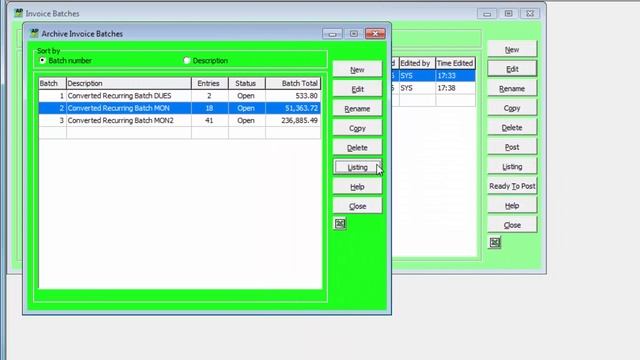Image resolution: width=640 pixels, height=360 pixels.
Task: Close Archive Invoice Batches with red X
Action: 375,34
